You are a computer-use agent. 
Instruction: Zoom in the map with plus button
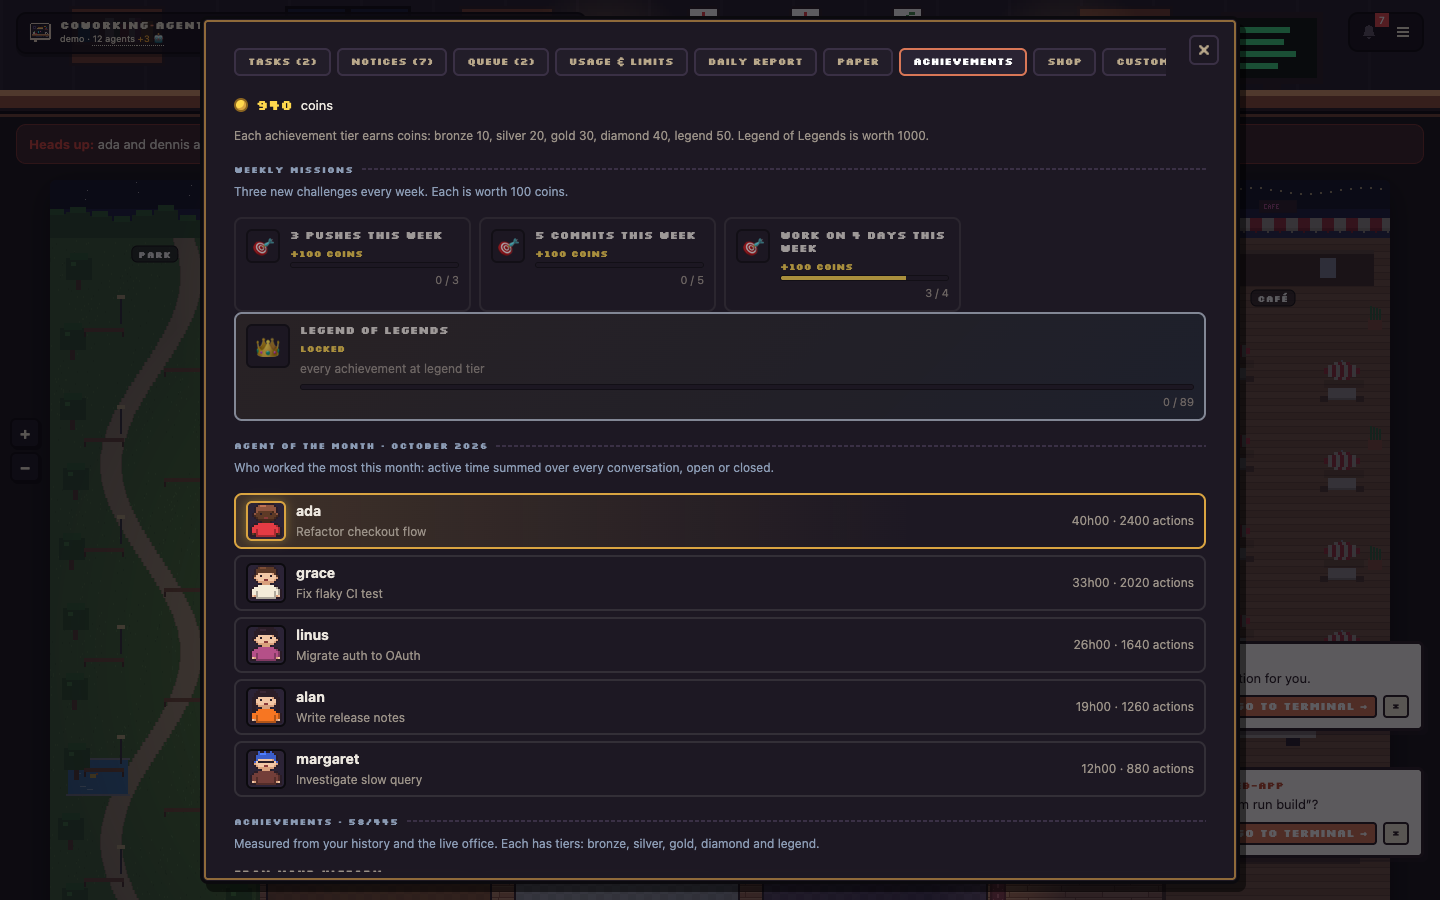[25, 434]
